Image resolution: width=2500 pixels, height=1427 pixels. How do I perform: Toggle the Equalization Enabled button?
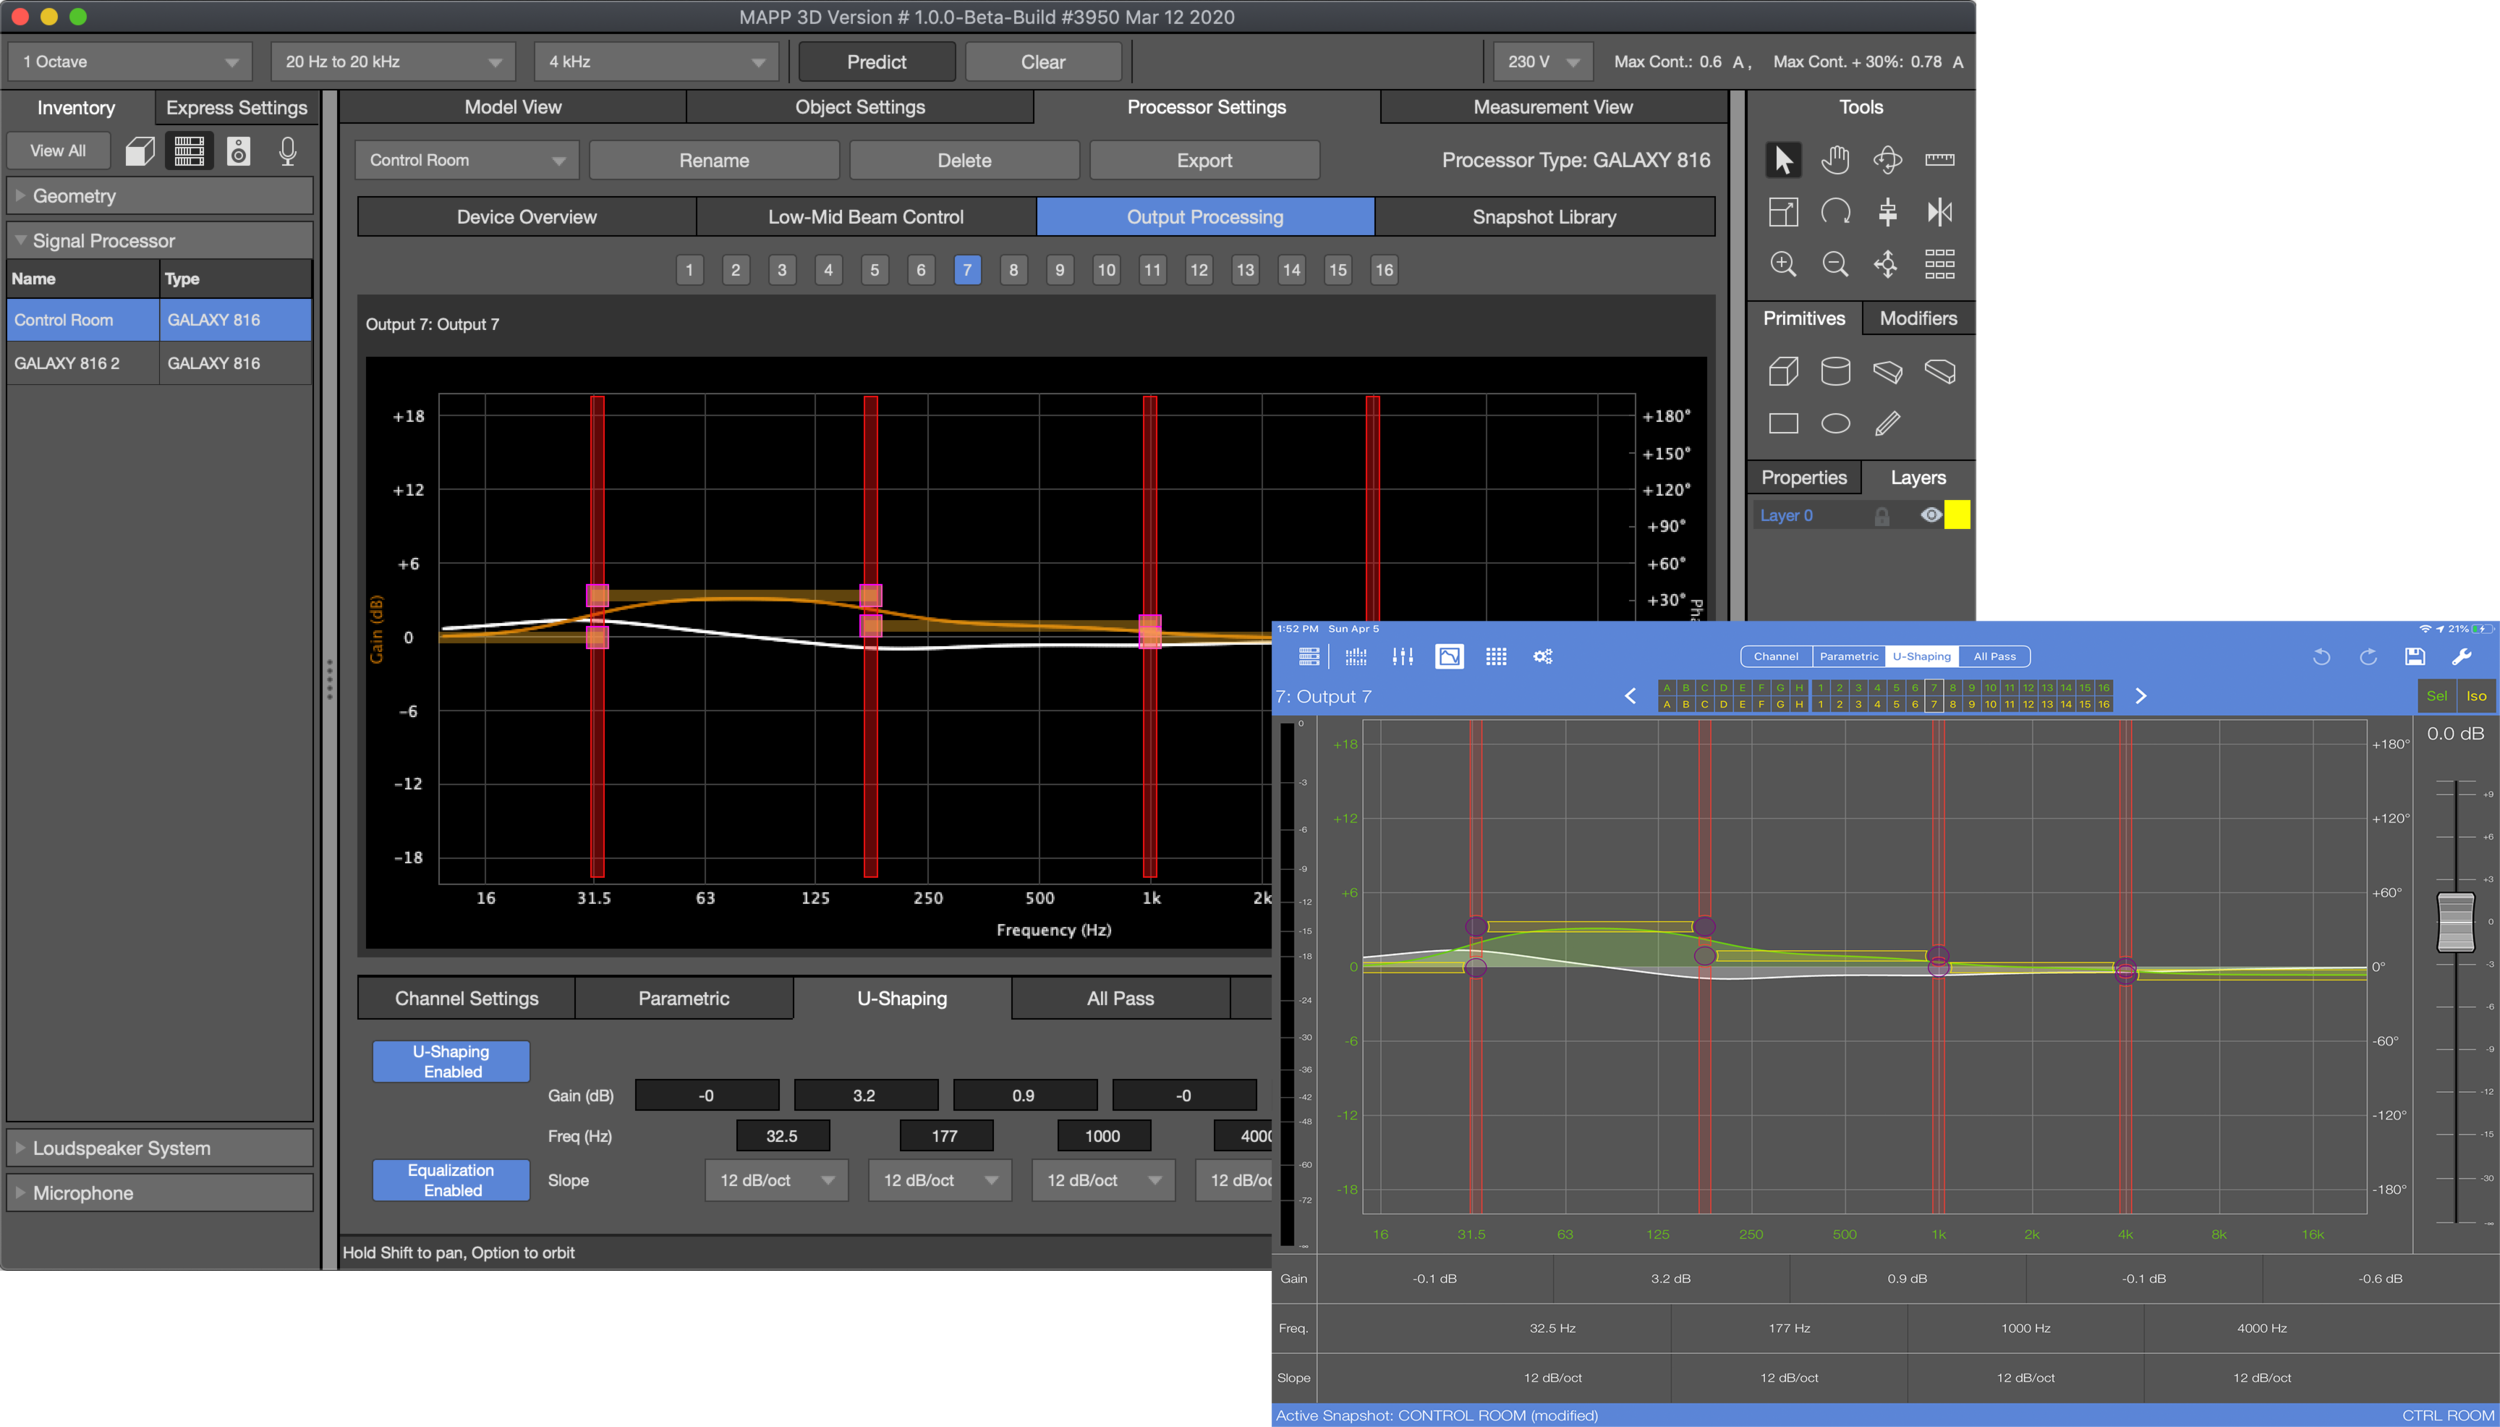(x=451, y=1180)
